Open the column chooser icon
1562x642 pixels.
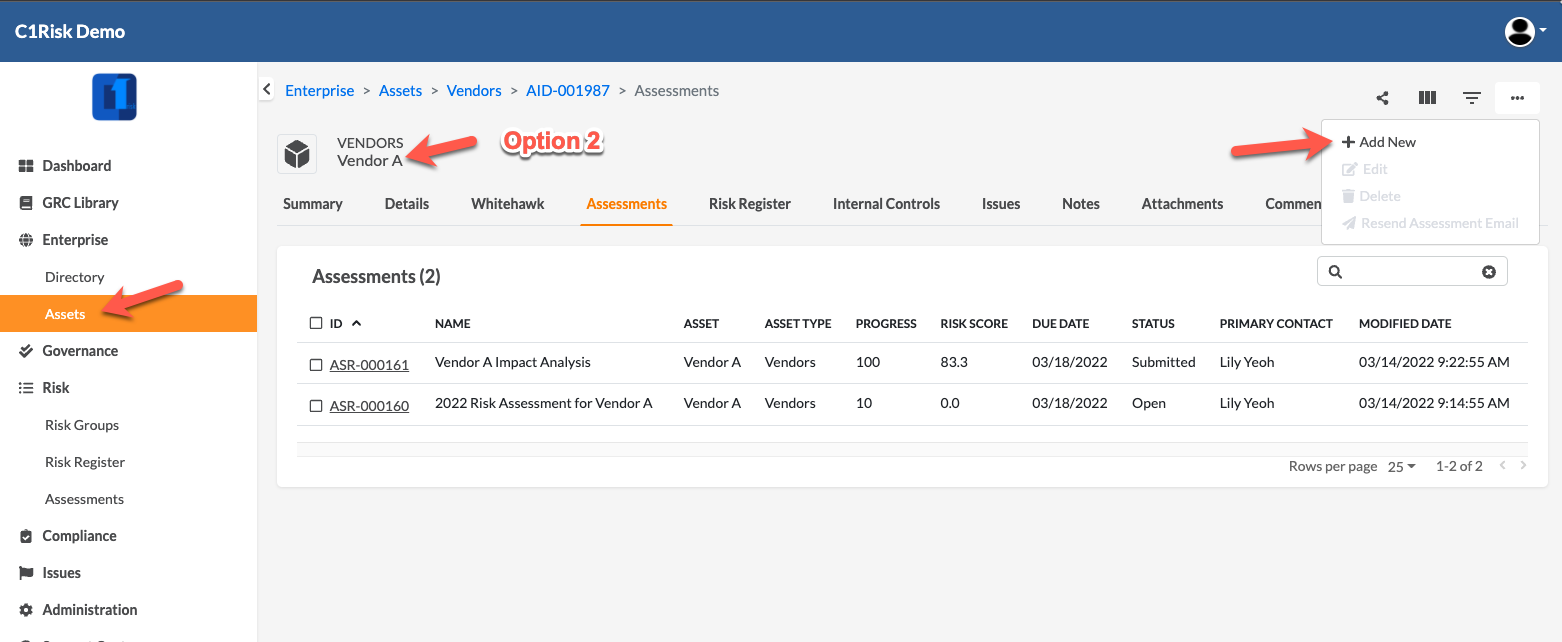(x=1427, y=98)
